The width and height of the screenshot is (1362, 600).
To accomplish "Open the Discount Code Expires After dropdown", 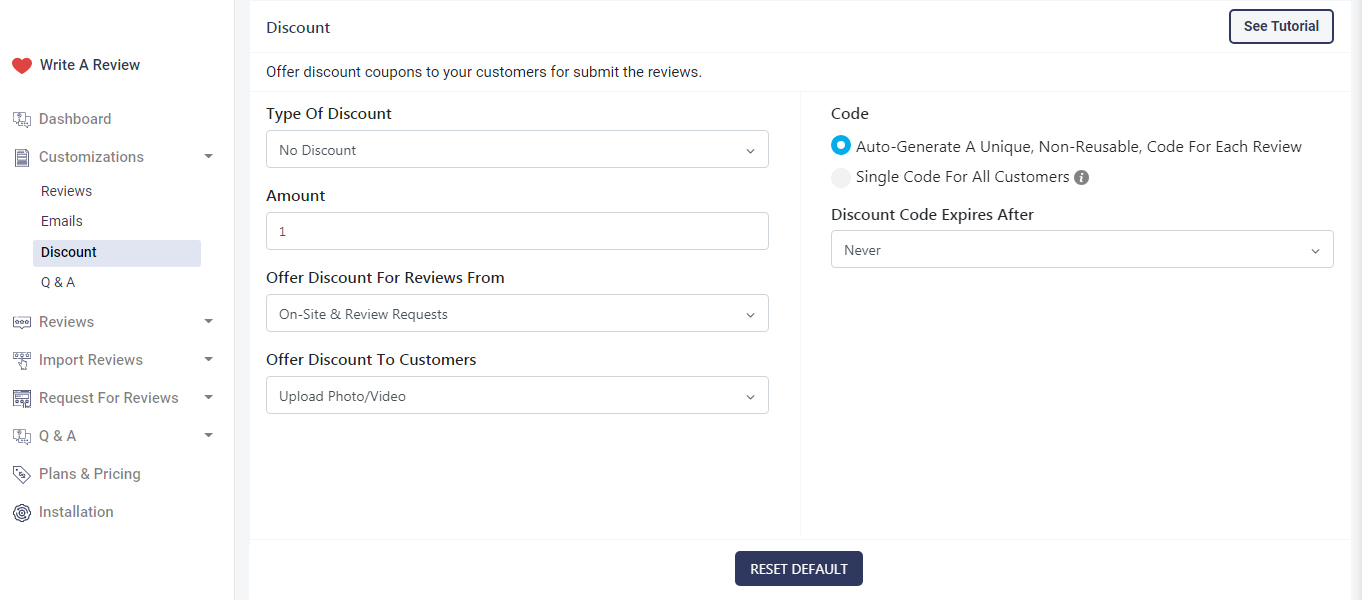I will point(1082,250).
